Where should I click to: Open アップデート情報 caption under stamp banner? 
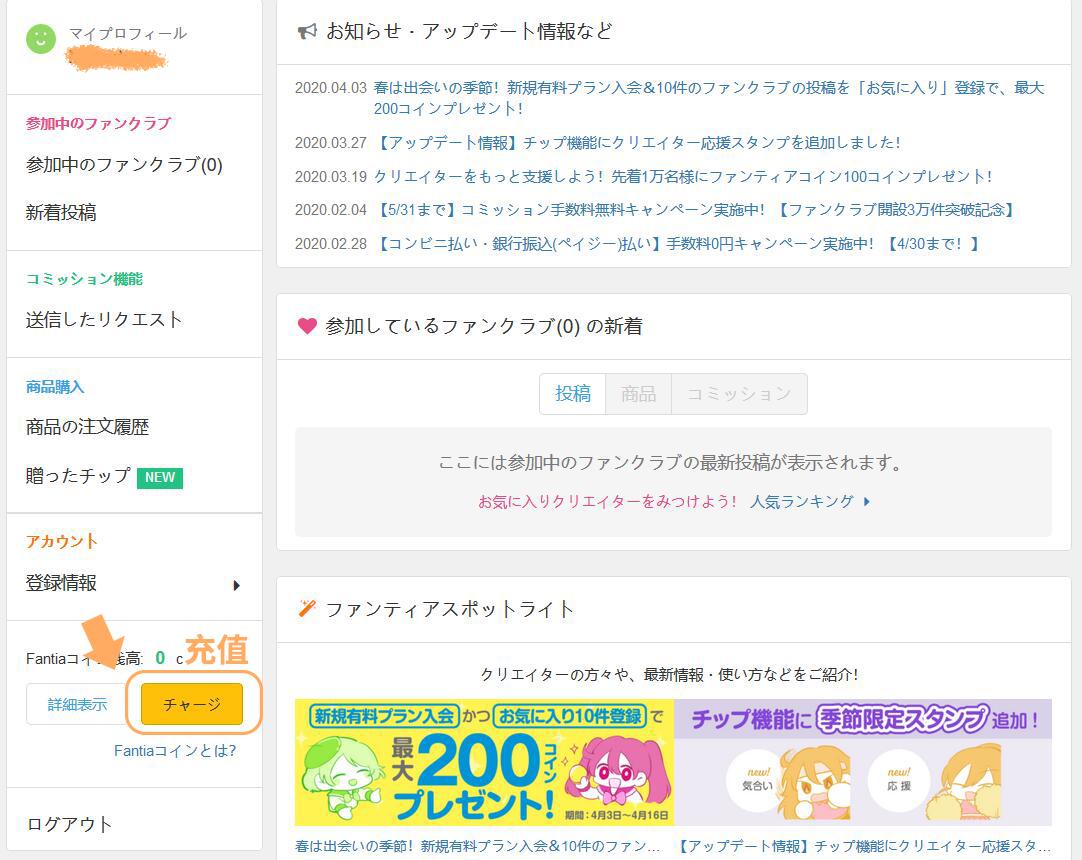[863, 846]
